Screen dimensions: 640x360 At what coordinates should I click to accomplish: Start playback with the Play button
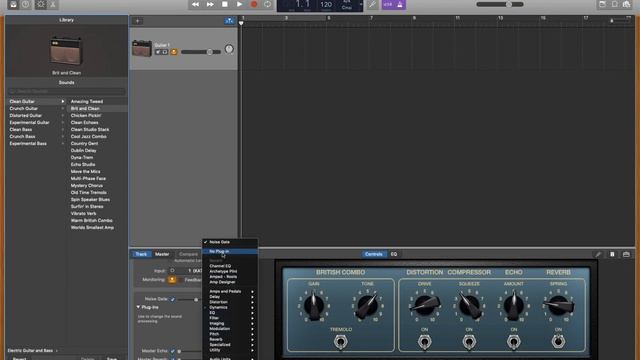[x=239, y=4]
